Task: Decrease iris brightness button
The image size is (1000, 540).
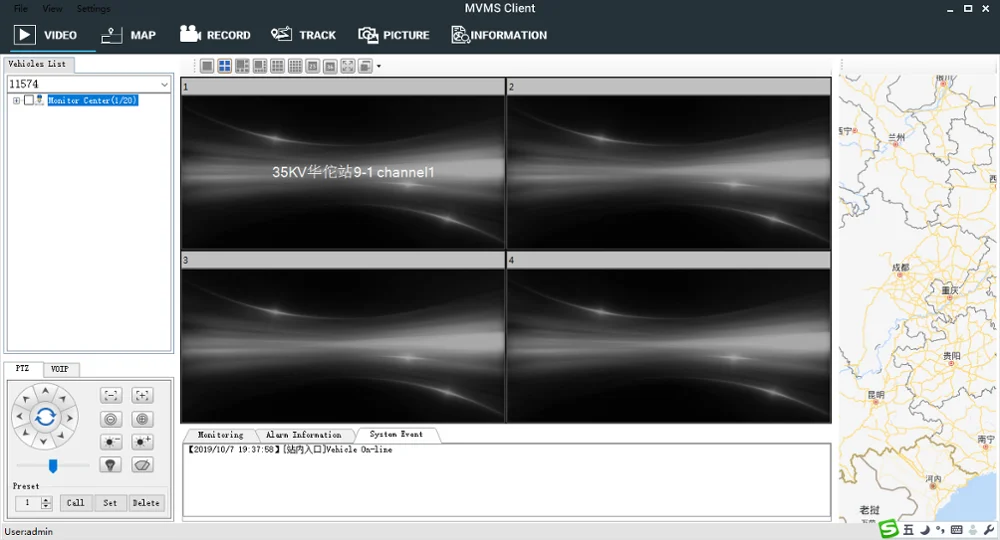Action: pyautogui.click(x=111, y=442)
